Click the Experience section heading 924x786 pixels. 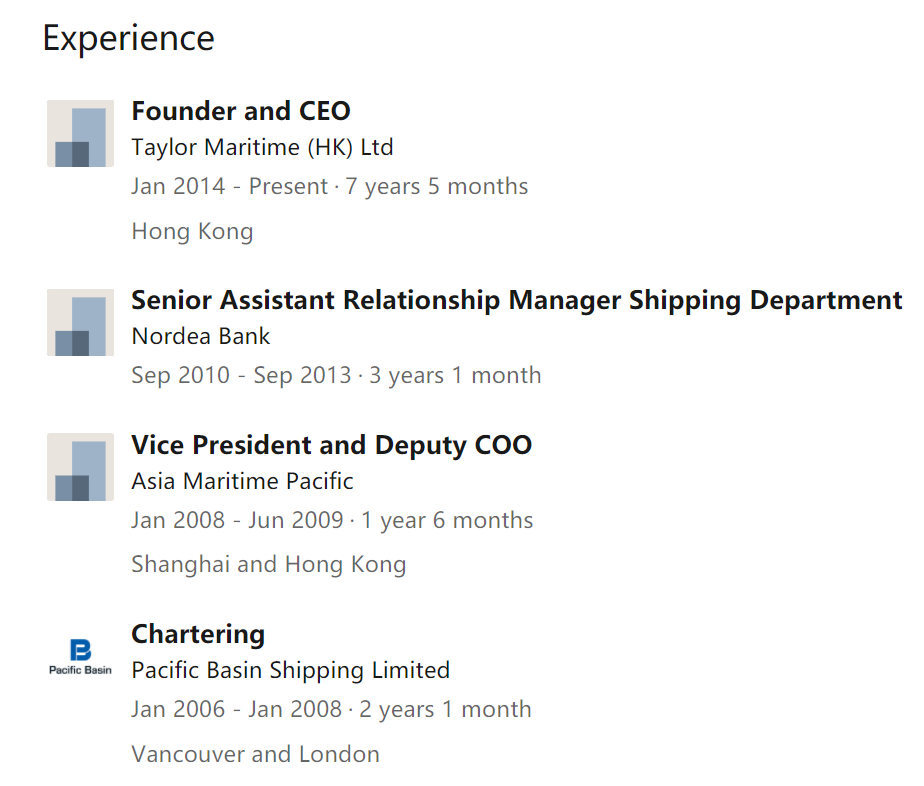click(128, 39)
